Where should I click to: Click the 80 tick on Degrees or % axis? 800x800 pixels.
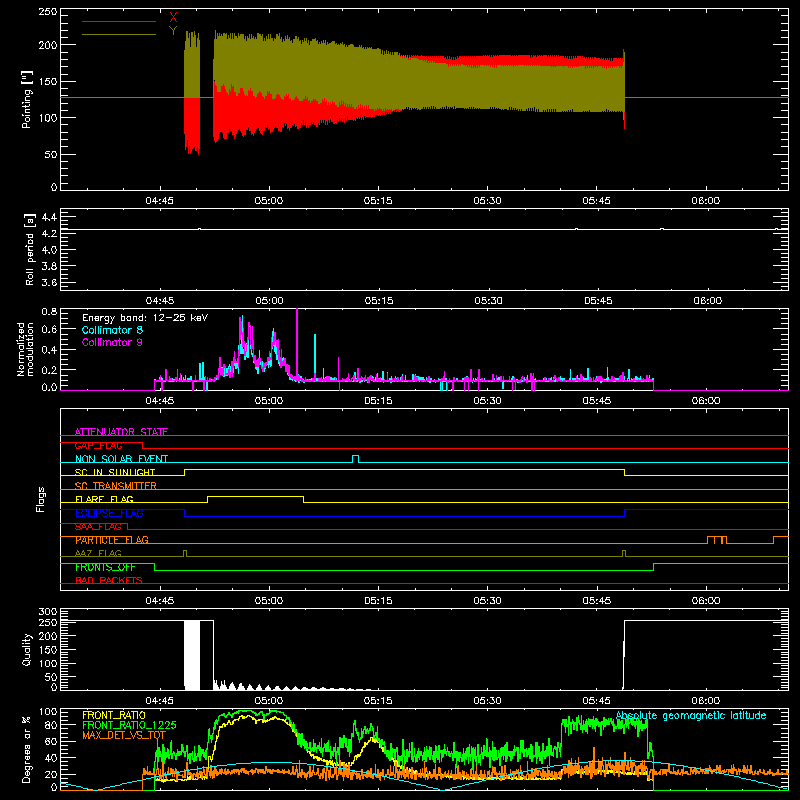pyautogui.click(x=51, y=725)
